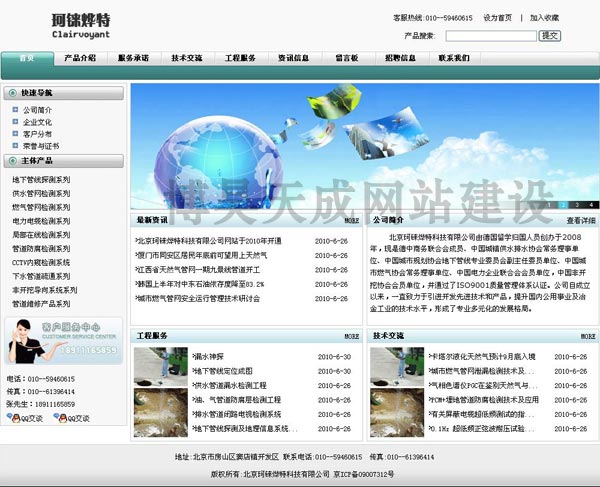This screenshot has height=487, width=600.
Task: Open 工程服务 in navigation bar
Action: coord(240,58)
